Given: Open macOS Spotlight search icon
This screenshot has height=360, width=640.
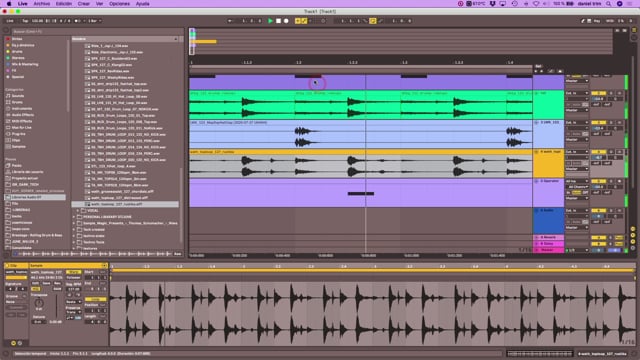Looking at the screenshot, I should point(609,4).
